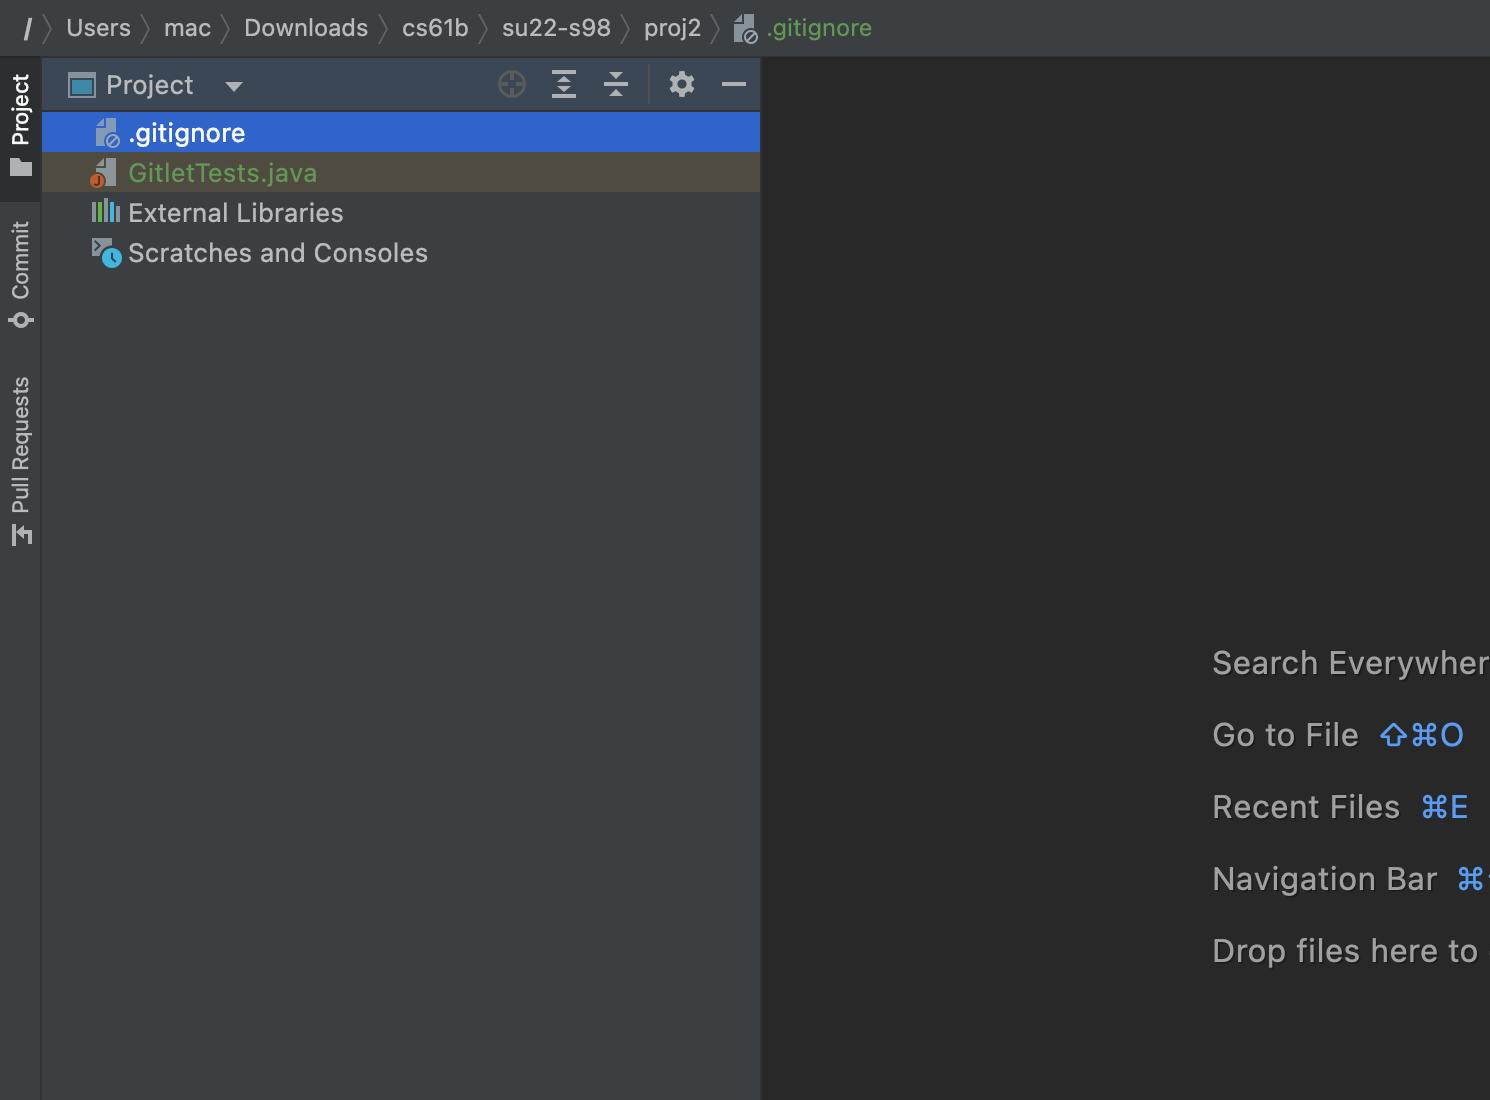Click the Select Opened File target icon
Screen dimensions: 1490x1100
tap(512, 85)
